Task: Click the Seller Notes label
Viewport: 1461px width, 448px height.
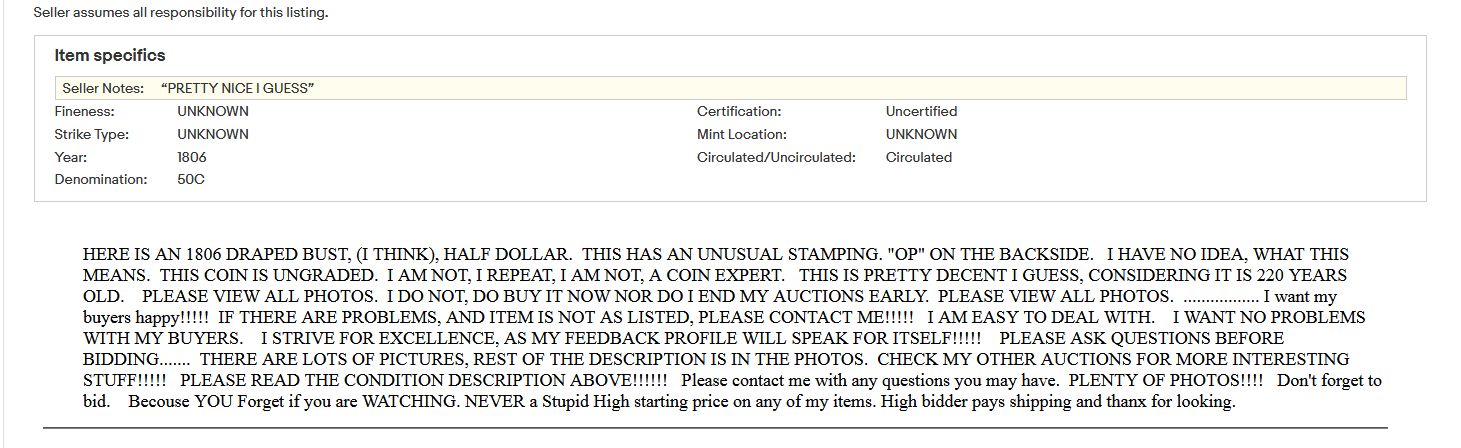Action: (103, 89)
